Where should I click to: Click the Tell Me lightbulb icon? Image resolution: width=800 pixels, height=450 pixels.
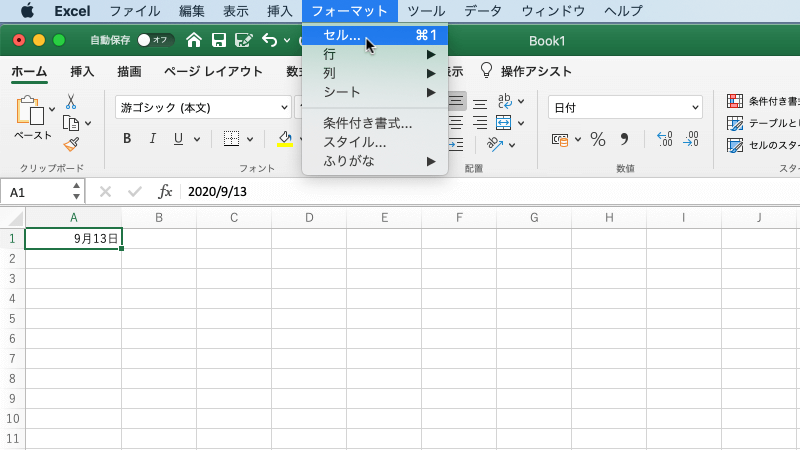click(486, 70)
